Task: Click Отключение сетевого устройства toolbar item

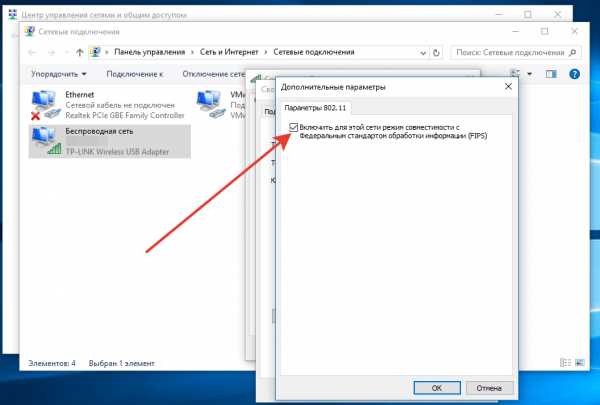Action: 214,74
